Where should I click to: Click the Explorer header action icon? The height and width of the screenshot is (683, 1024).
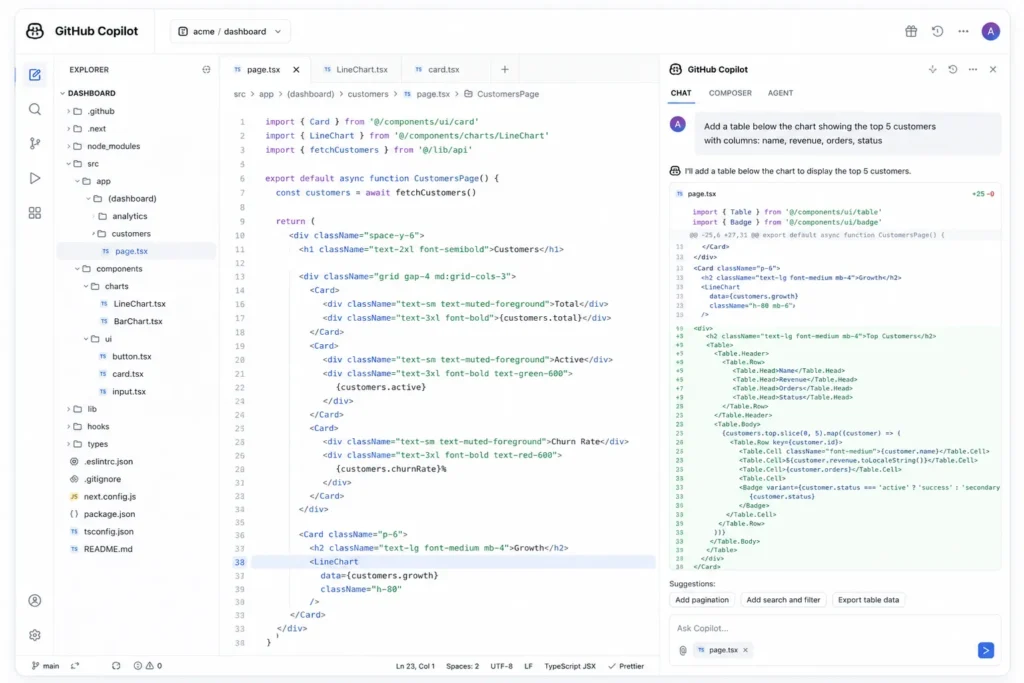coord(206,69)
